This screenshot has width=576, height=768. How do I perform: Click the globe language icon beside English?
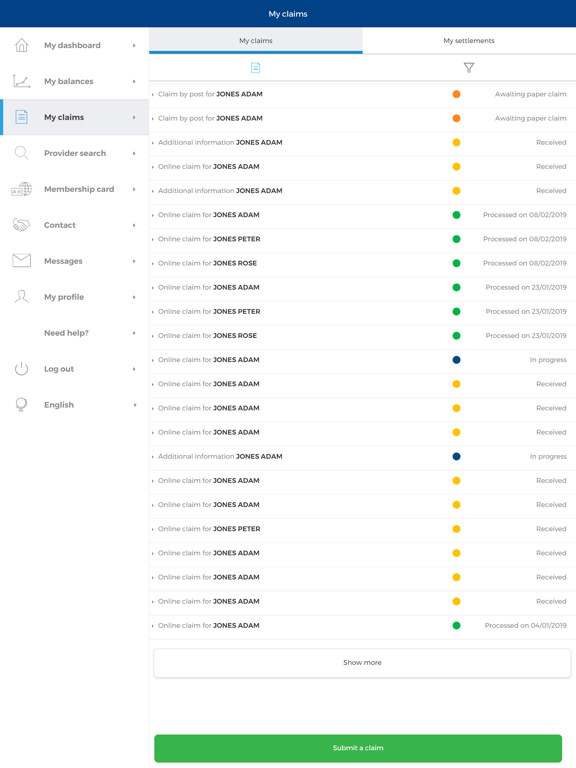tap(22, 405)
